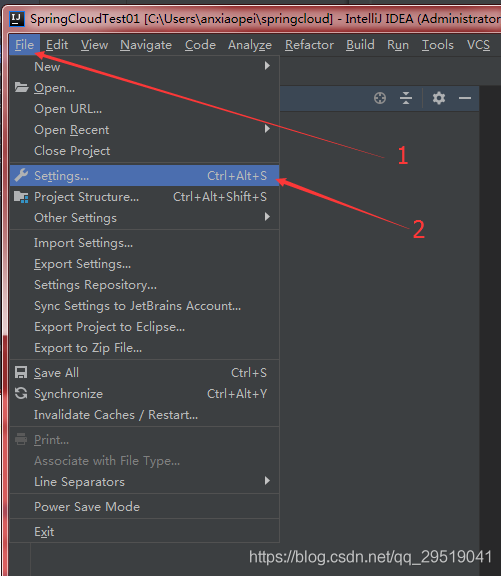Click the locate target crosshair icon

click(380, 98)
